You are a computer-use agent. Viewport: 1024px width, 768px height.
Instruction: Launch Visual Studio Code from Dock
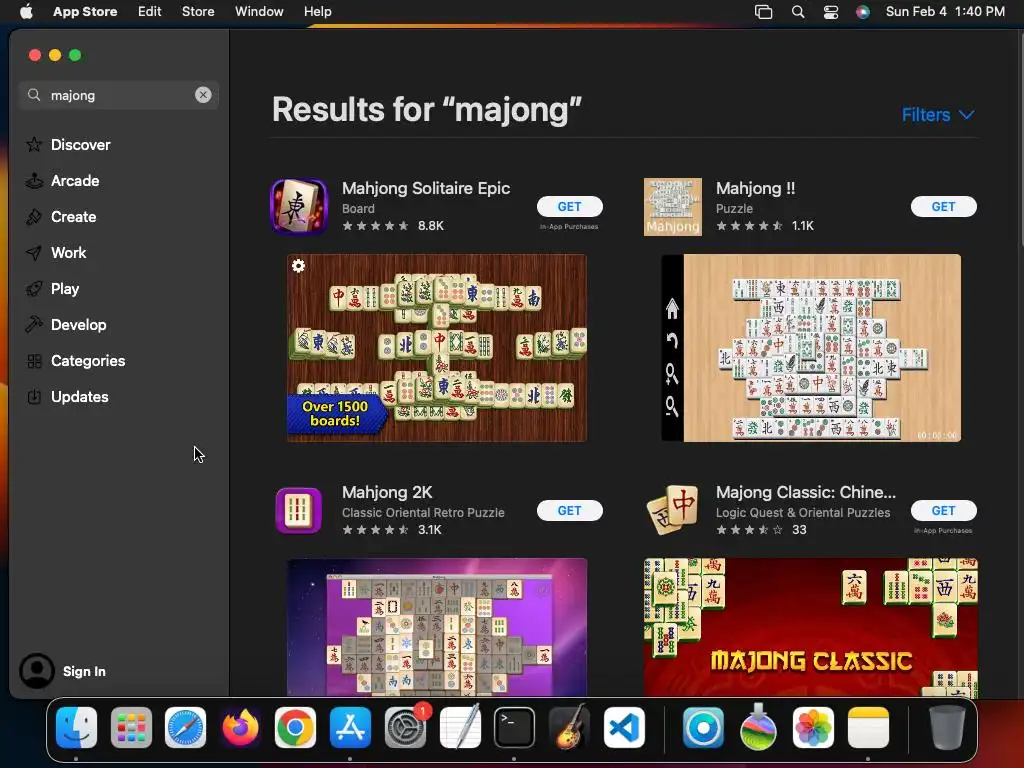point(624,728)
